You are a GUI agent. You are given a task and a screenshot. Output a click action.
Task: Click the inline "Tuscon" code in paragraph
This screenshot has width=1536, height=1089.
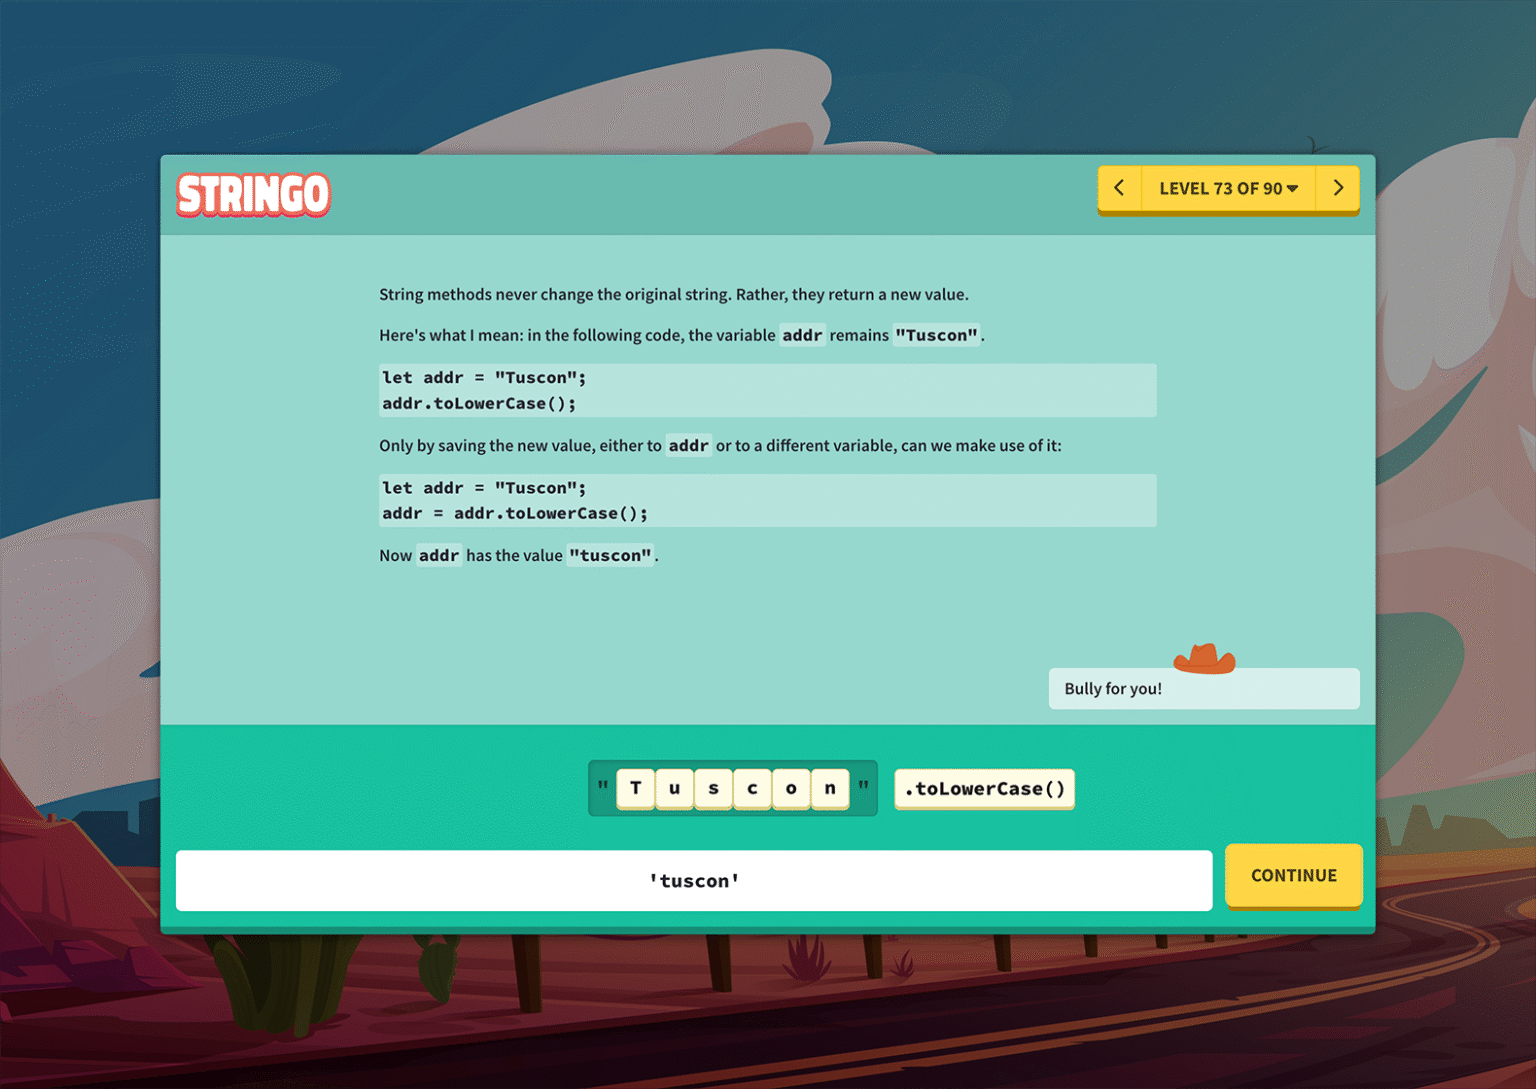click(x=936, y=335)
